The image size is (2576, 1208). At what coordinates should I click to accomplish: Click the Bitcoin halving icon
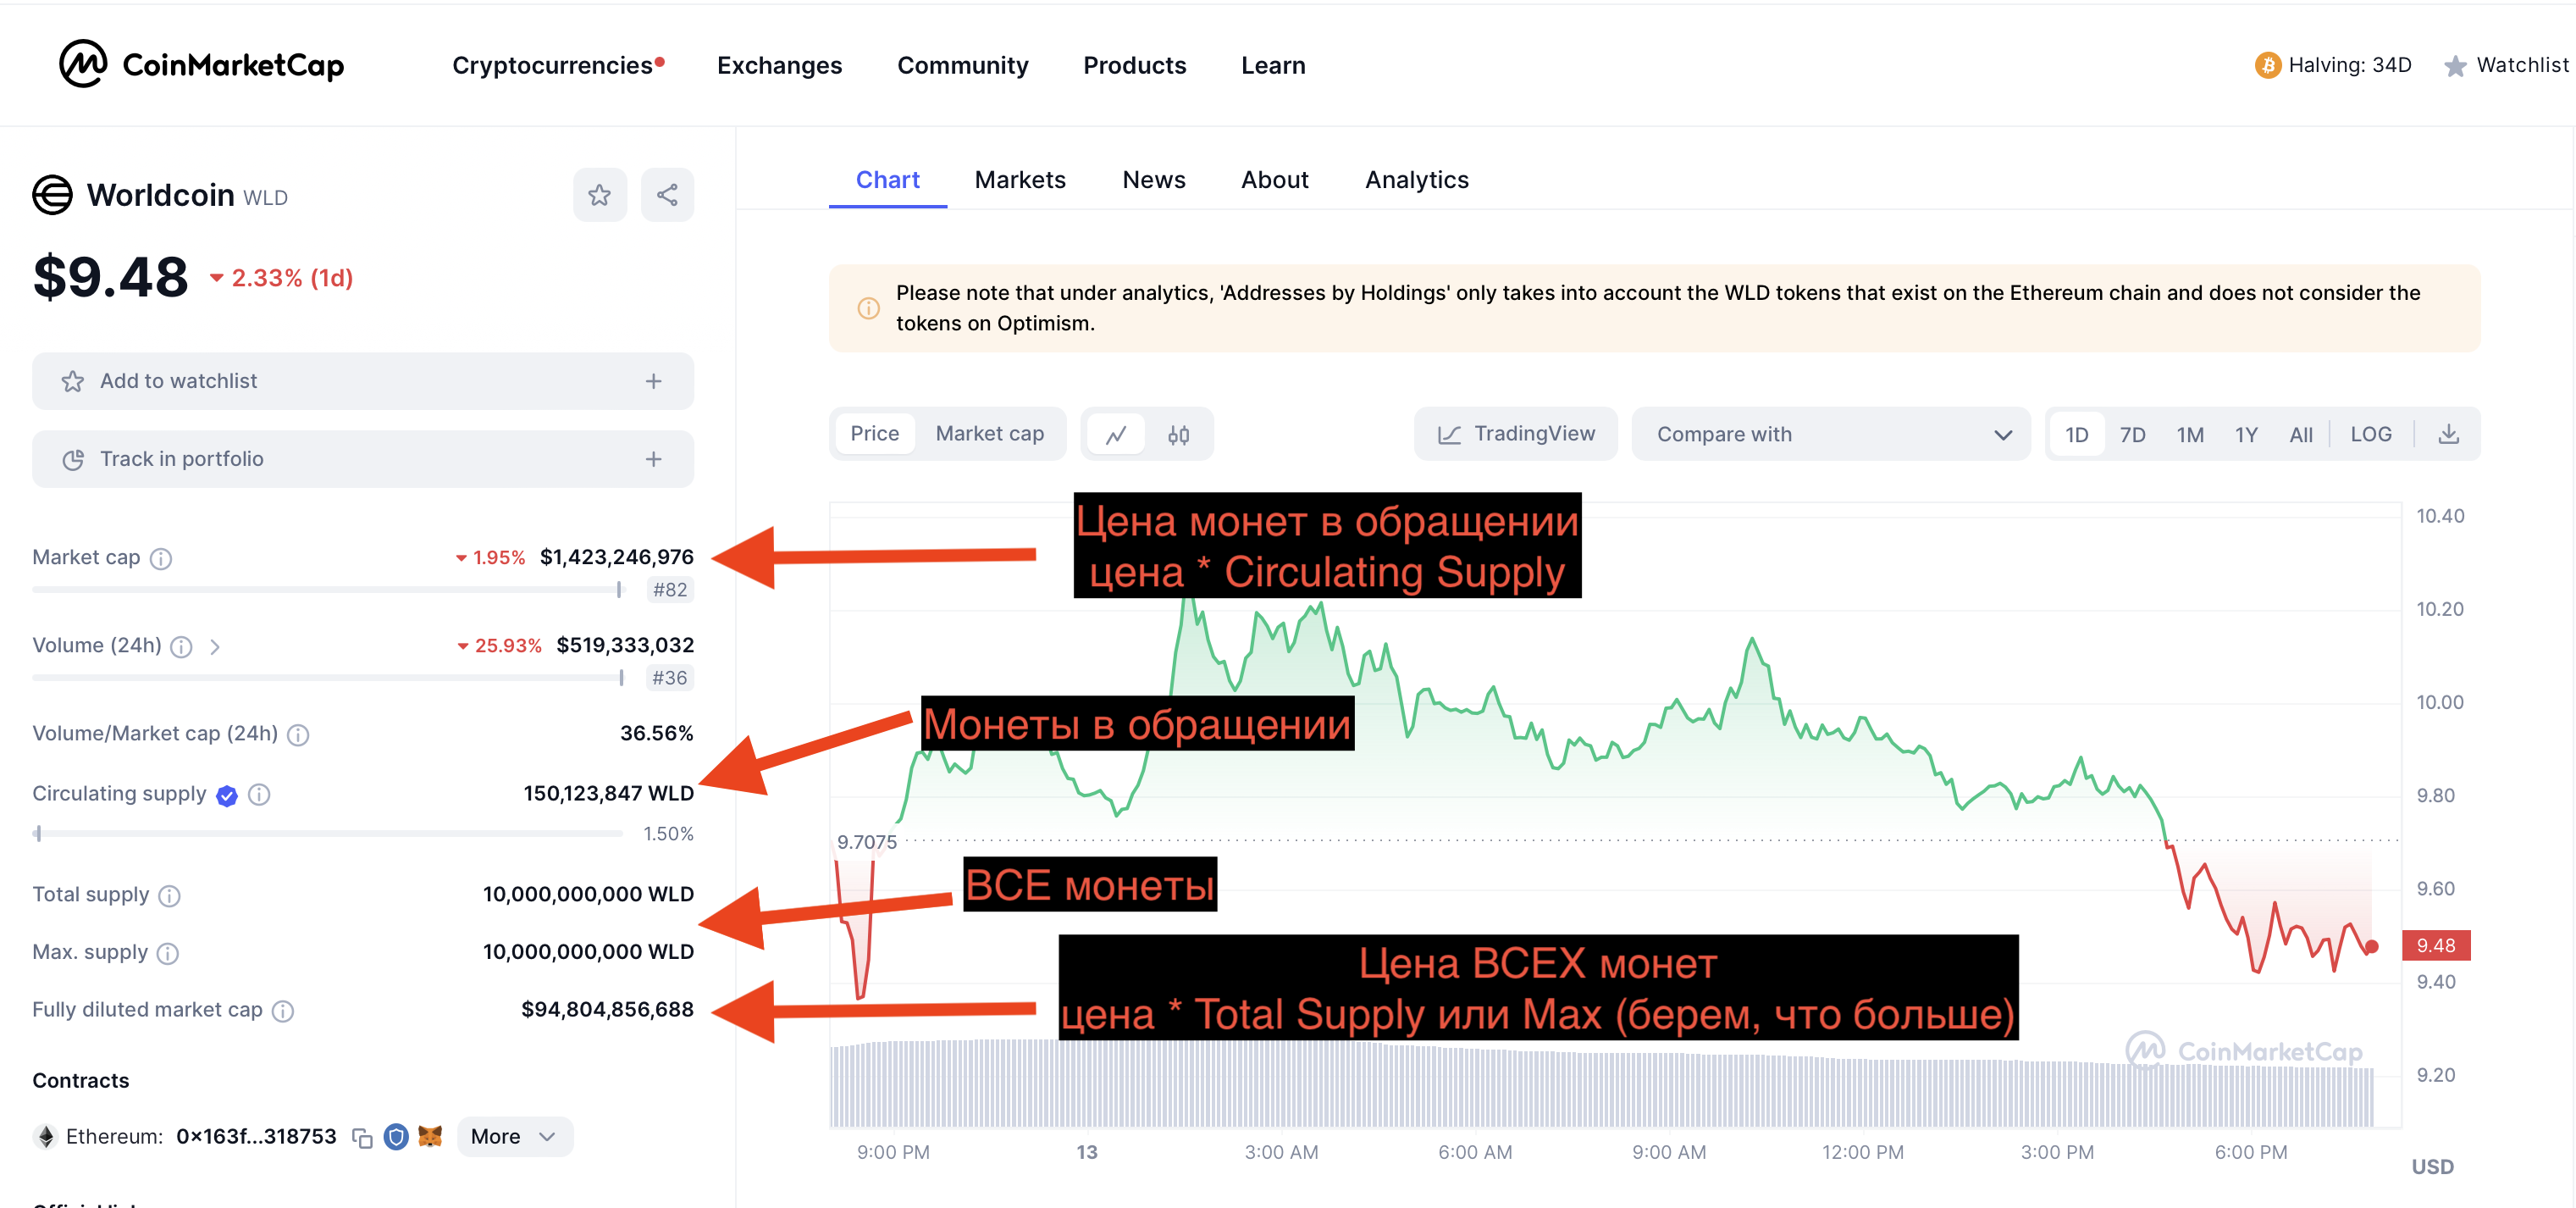[x=2267, y=65]
